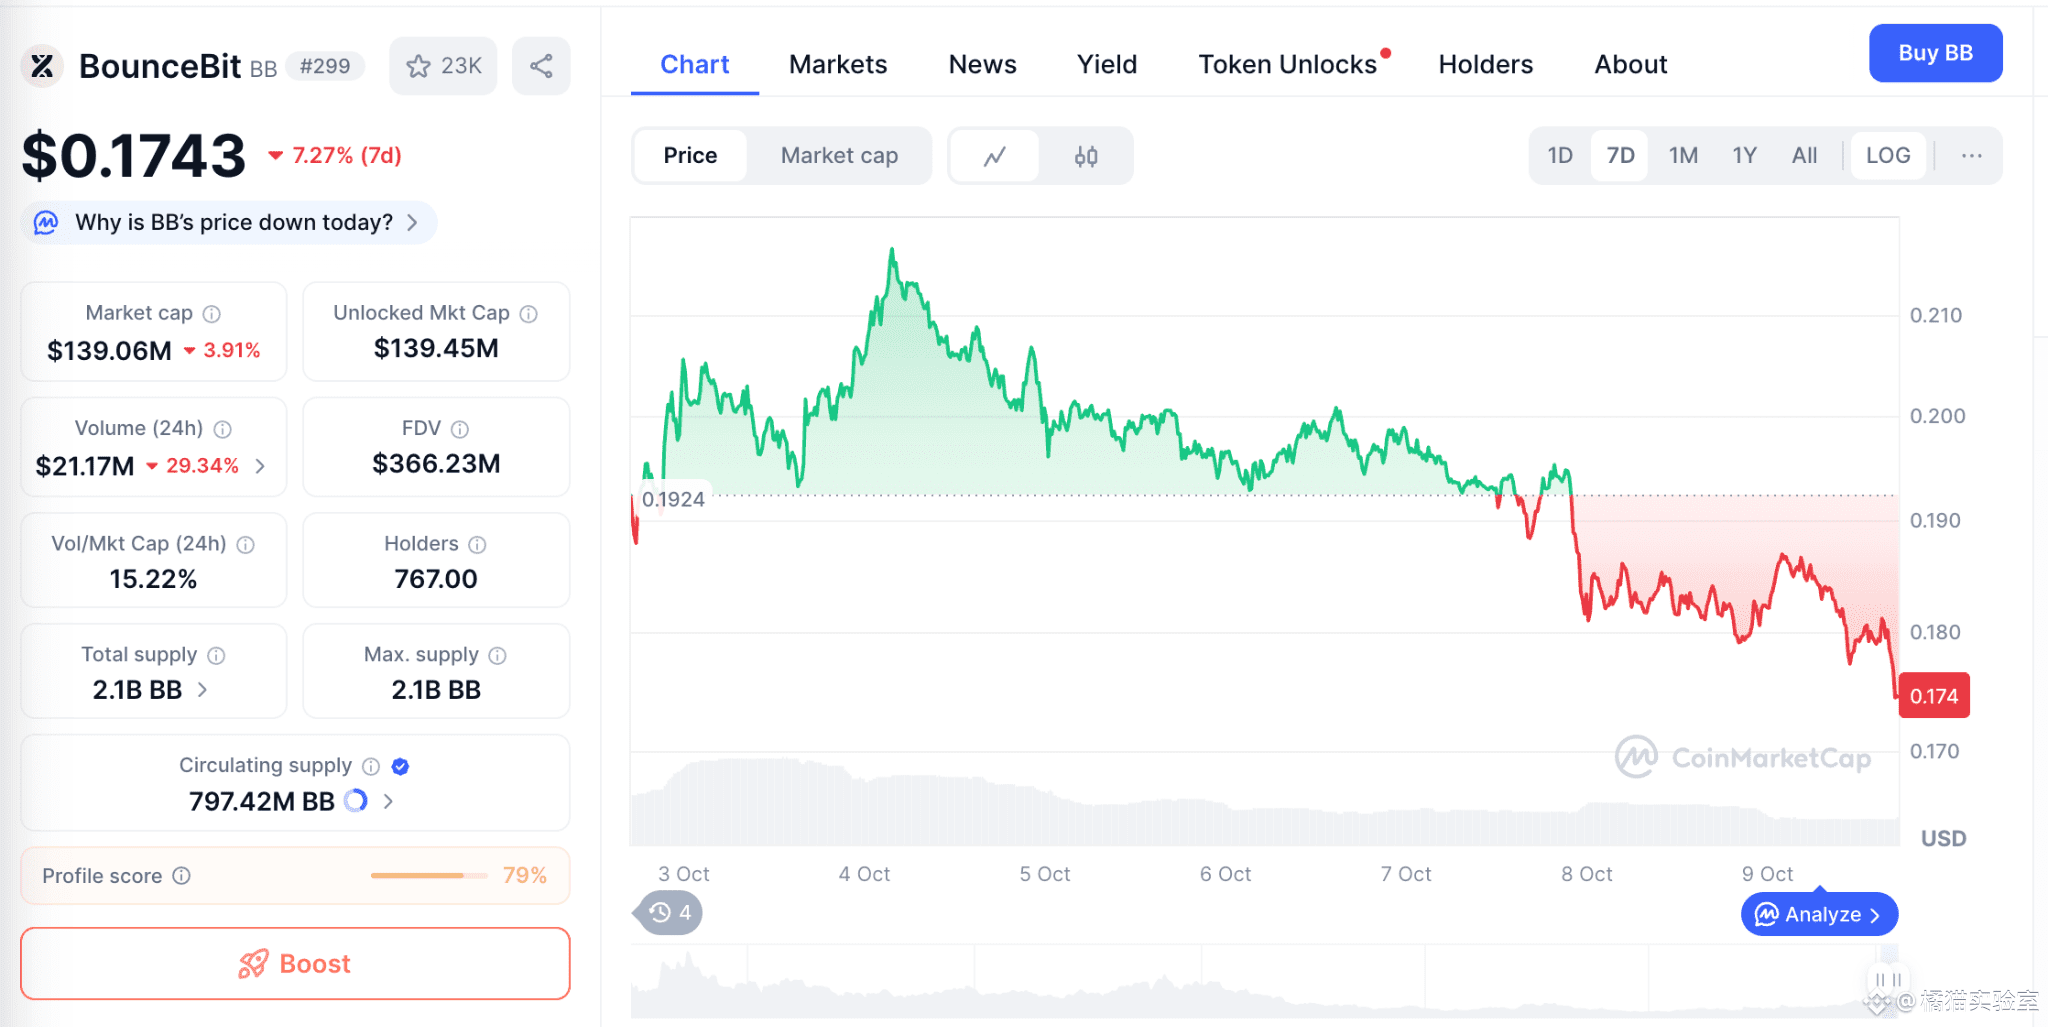Switch chart to Market cap view
The height and width of the screenshot is (1027, 2048).
(x=839, y=156)
